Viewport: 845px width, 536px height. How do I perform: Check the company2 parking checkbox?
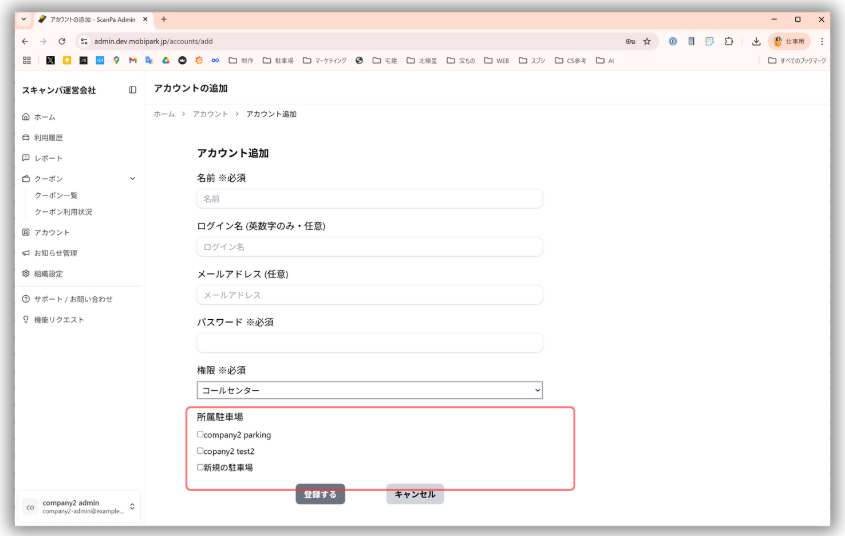[x=201, y=435]
